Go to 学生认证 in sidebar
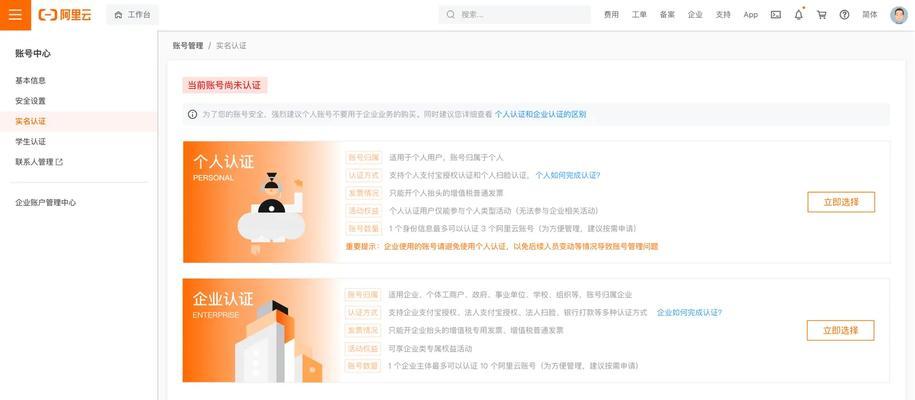 [x=30, y=142]
